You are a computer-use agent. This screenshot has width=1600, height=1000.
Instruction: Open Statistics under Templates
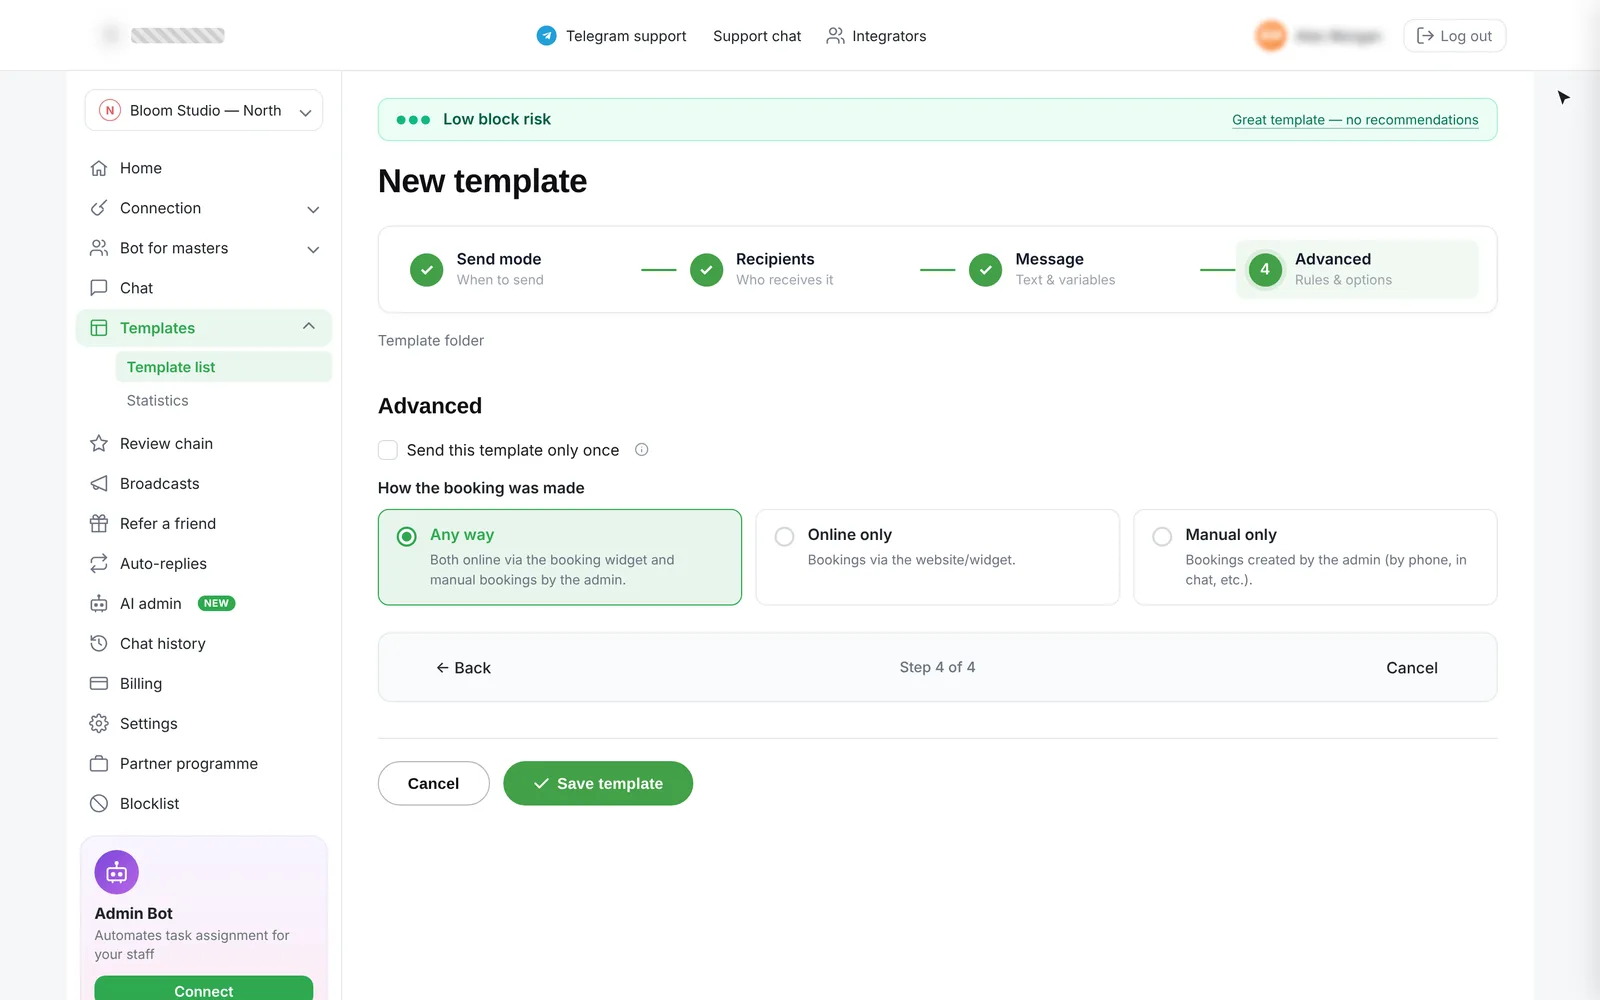pos(158,400)
